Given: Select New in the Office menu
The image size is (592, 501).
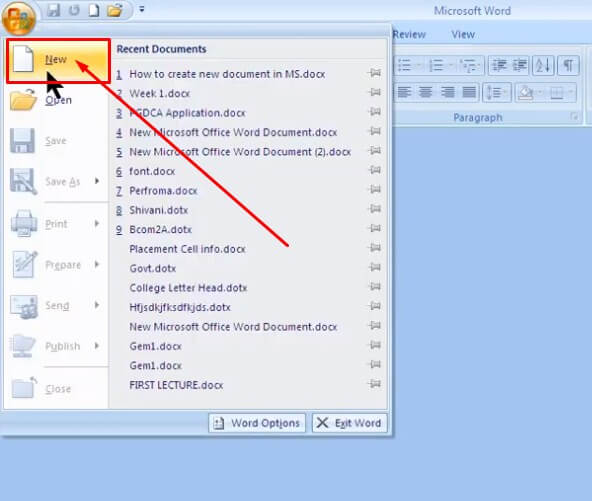Looking at the screenshot, I should pos(58,60).
